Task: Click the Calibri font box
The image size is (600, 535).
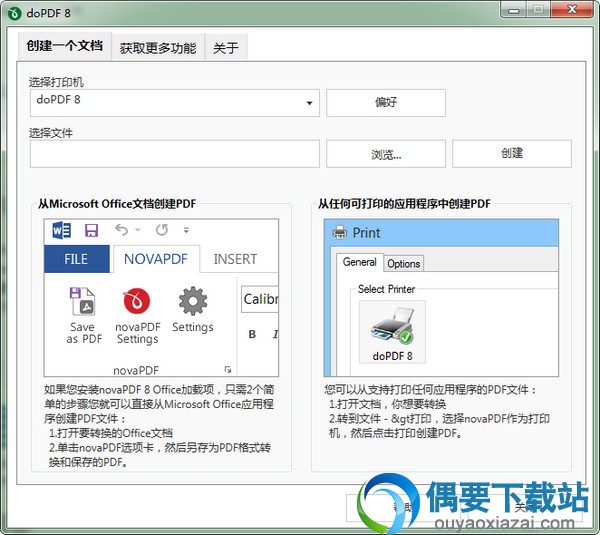Action: click(x=260, y=299)
